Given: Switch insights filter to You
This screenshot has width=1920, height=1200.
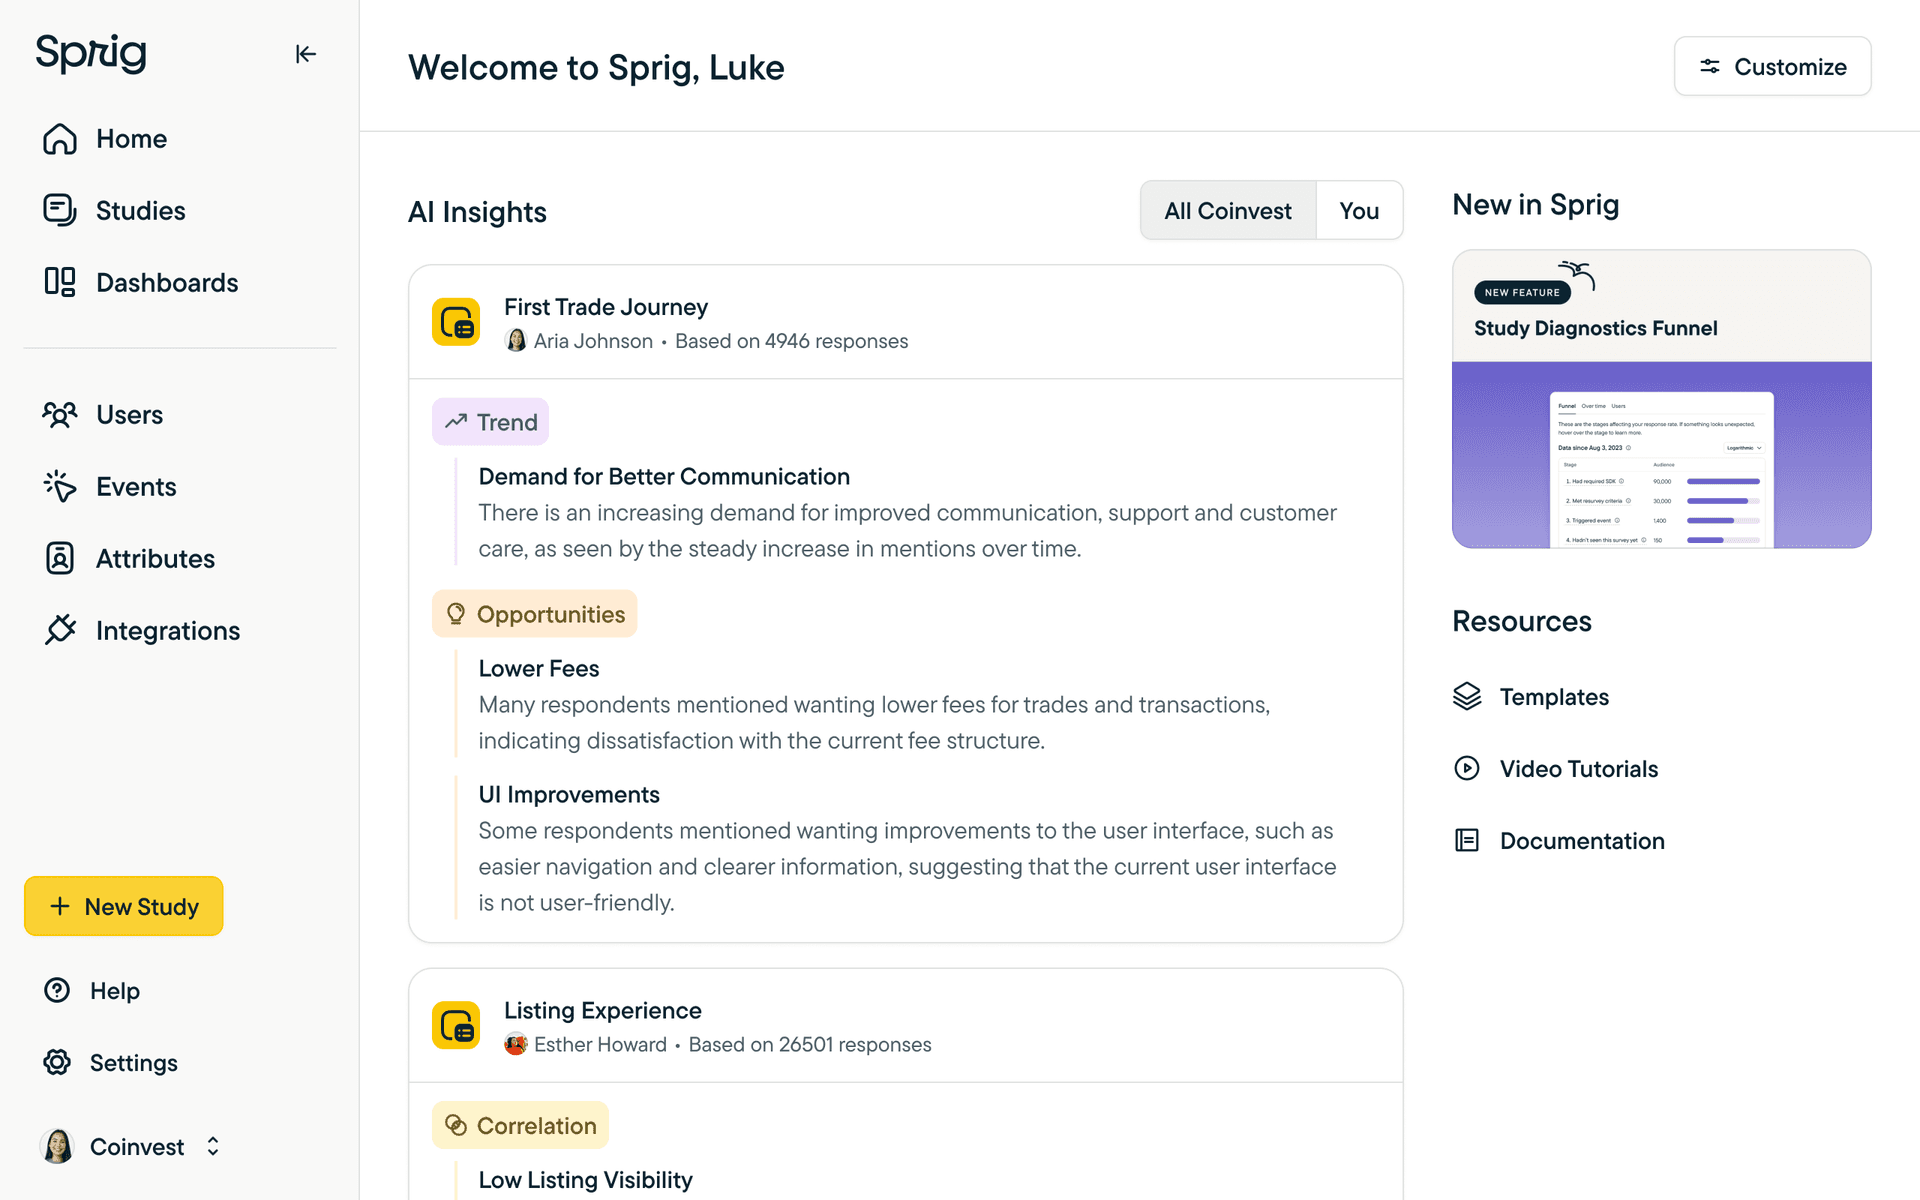Looking at the screenshot, I should 1358,211.
